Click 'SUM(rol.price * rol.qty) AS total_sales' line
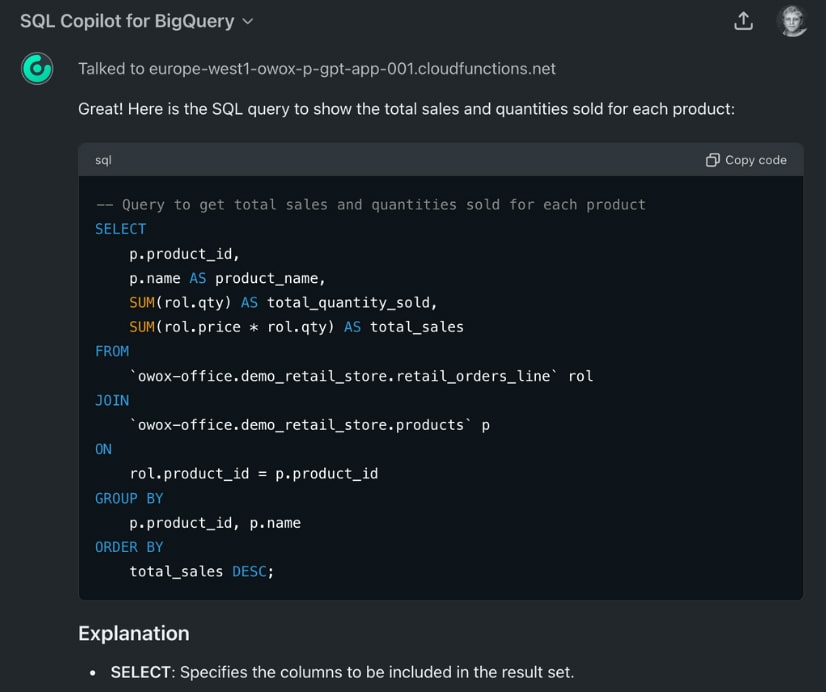The width and height of the screenshot is (826, 692). pyautogui.click(x=296, y=327)
